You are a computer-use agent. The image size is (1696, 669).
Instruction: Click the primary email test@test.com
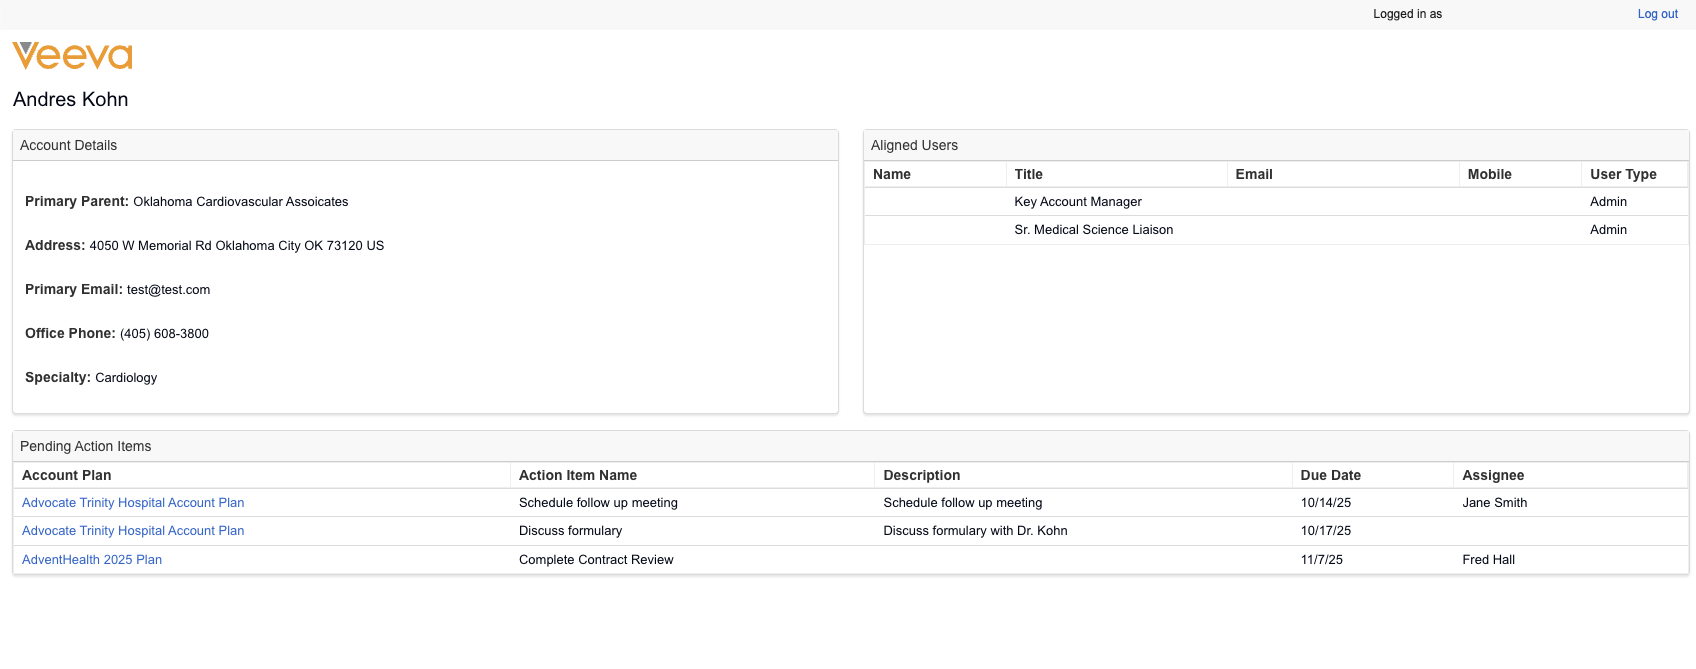[168, 290]
